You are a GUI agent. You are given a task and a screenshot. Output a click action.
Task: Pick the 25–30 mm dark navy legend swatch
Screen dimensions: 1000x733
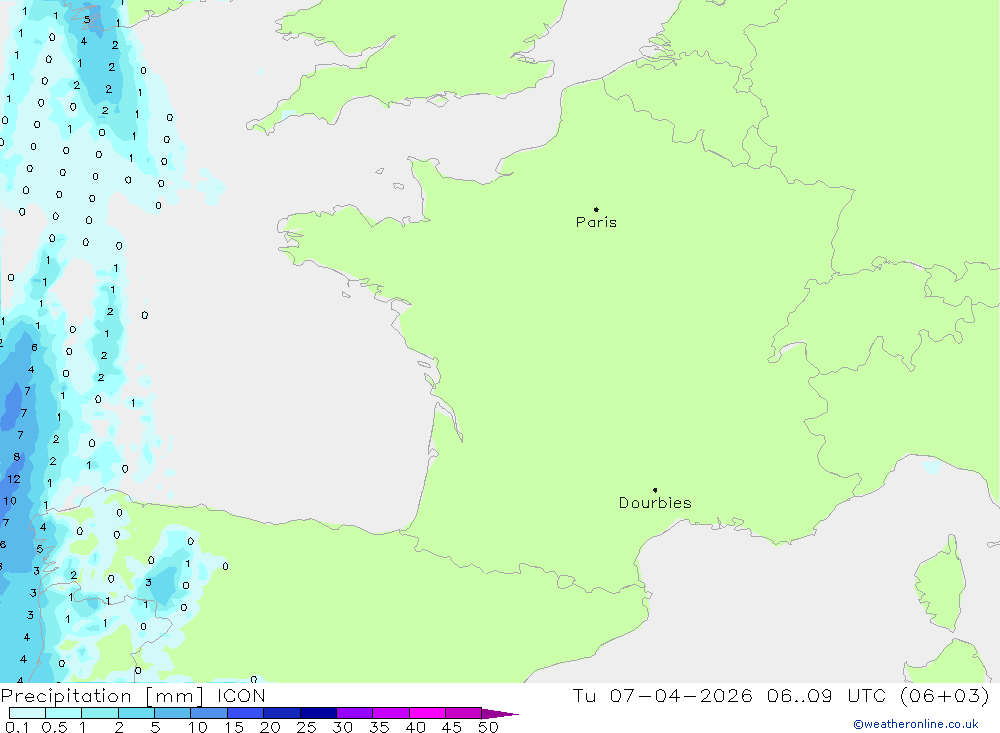tap(318, 713)
